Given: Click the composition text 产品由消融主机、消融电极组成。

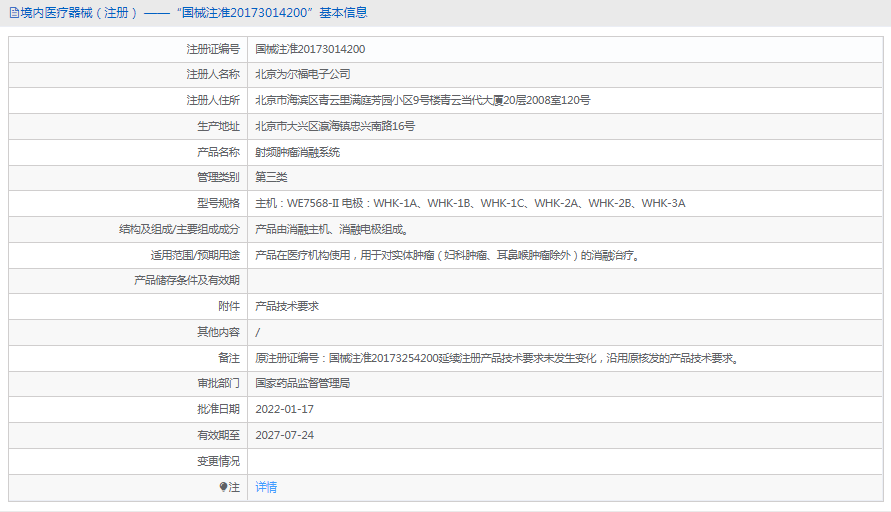Looking at the screenshot, I should 332,230.
